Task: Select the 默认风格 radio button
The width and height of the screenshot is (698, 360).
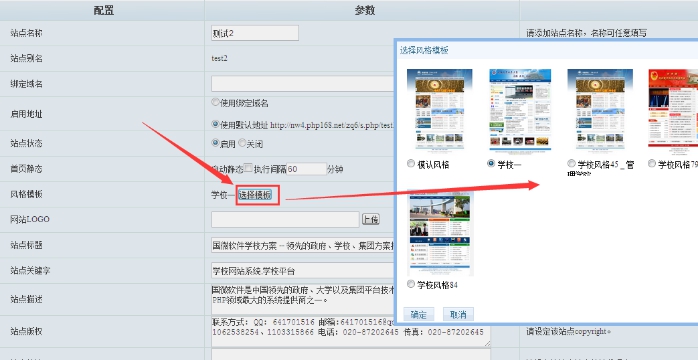Action: coord(411,164)
